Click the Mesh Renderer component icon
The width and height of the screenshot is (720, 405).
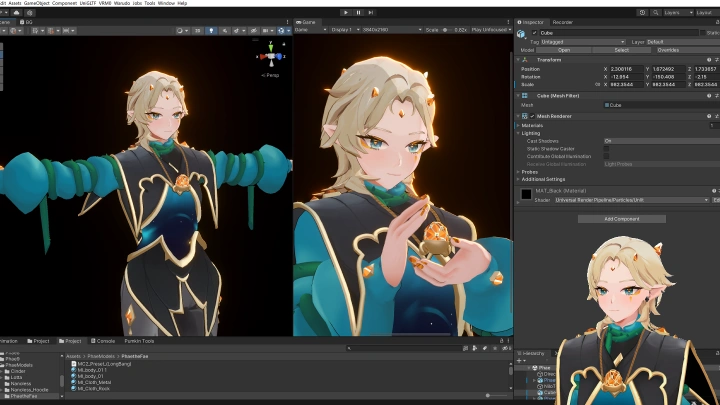click(x=525, y=116)
